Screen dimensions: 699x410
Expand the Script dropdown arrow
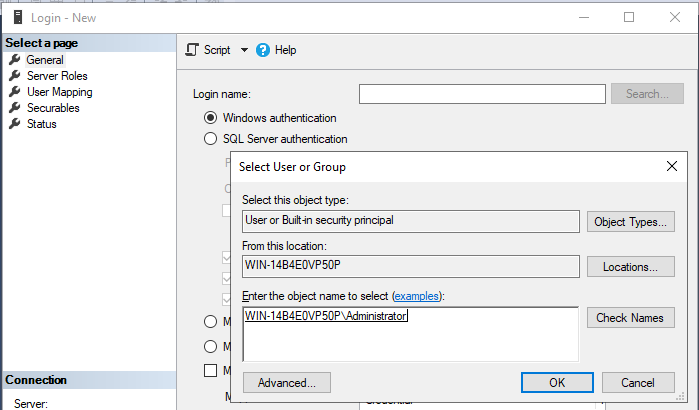[244, 50]
